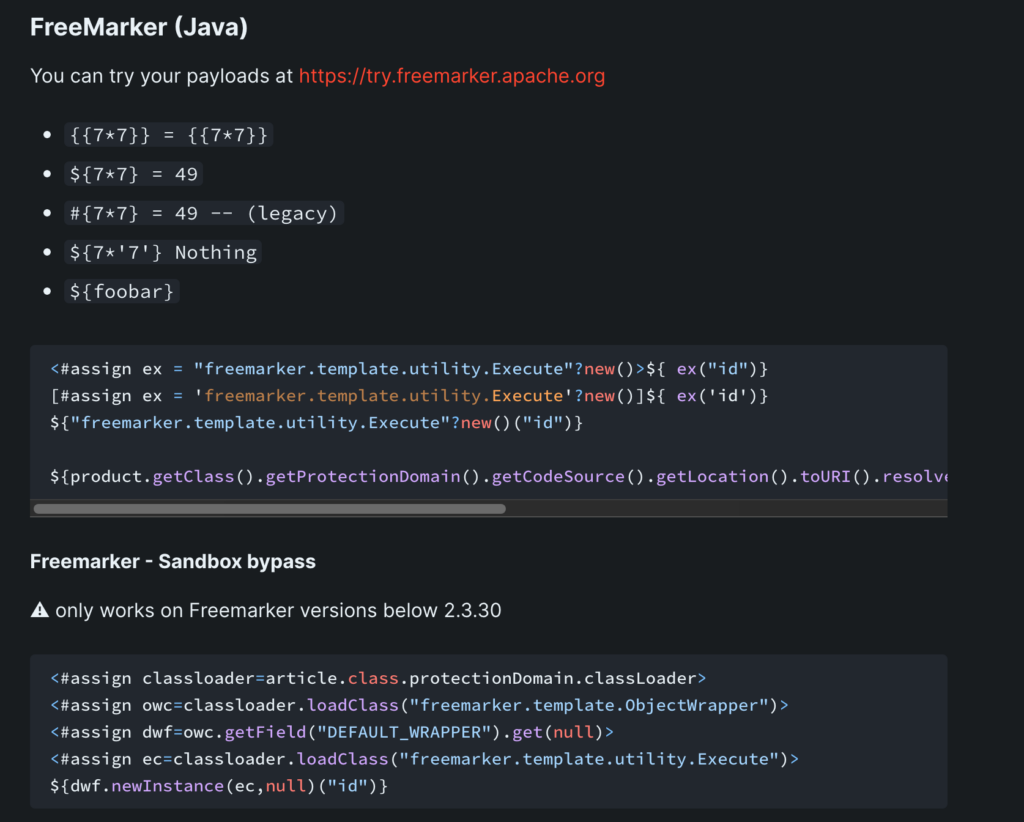Click 'only works on Freemarker versions below 2.3.30'
Image resolution: width=1024 pixels, height=822 pixels.
[278, 610]
